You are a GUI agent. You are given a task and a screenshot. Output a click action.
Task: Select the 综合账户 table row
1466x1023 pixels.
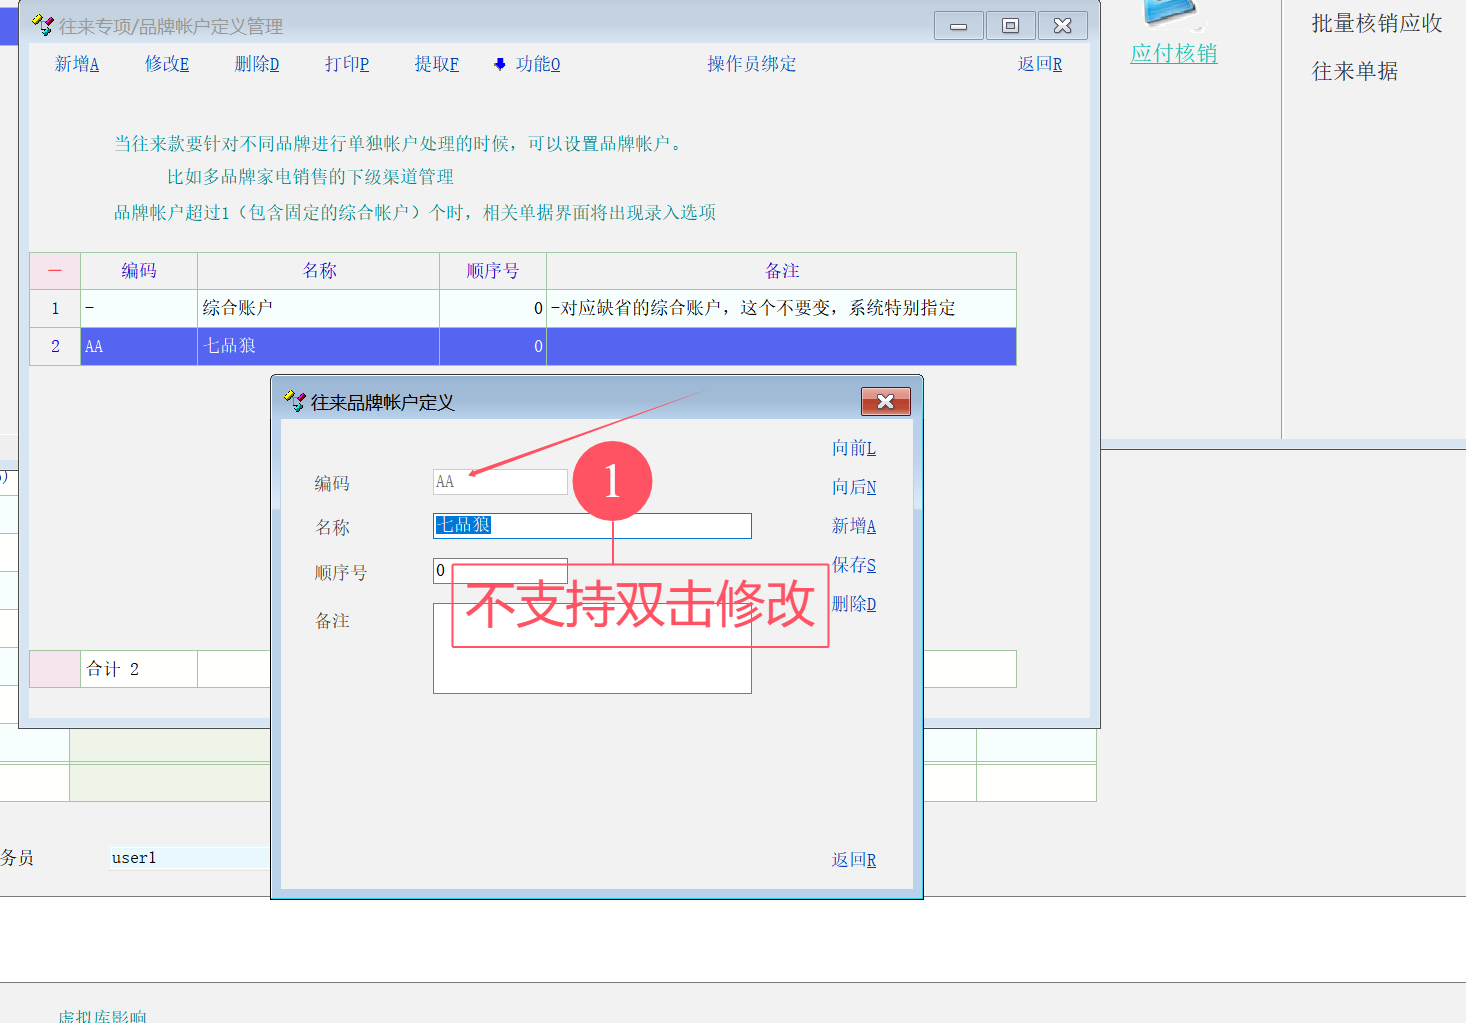point(318,308)
